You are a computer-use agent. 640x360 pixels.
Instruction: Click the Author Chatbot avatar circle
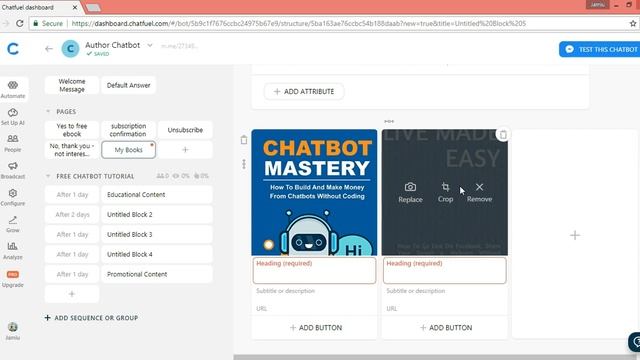point(70,49)
